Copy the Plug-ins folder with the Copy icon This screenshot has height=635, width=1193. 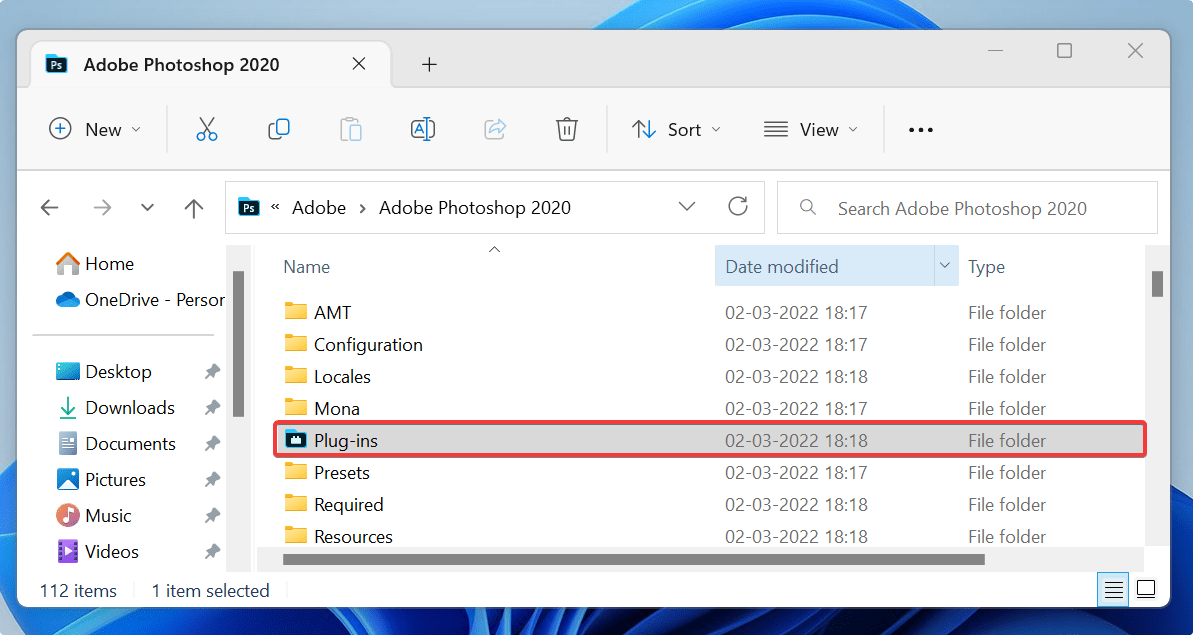279,129
